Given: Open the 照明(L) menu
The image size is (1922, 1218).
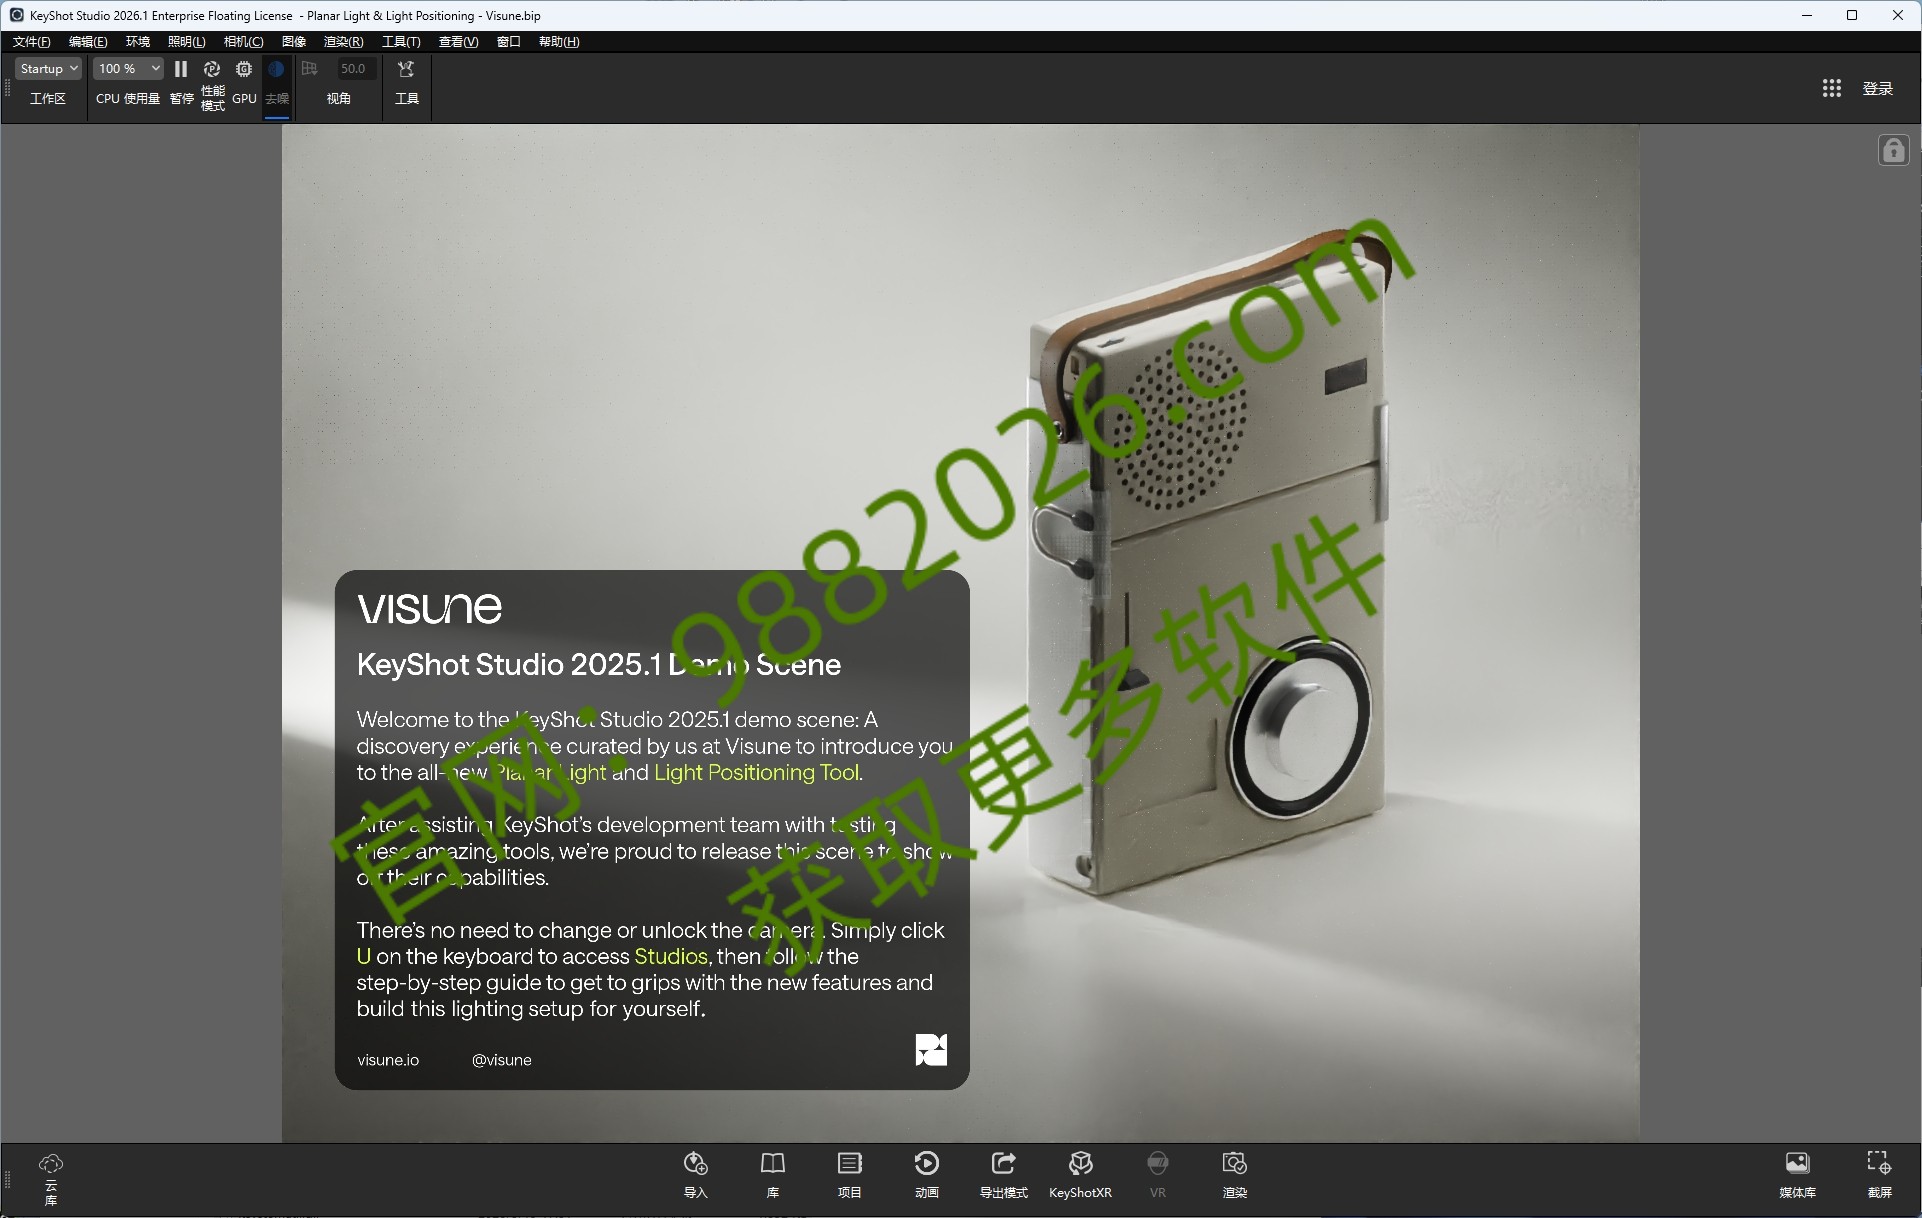Looking at the screenshot, I should (x=186, y=42).
